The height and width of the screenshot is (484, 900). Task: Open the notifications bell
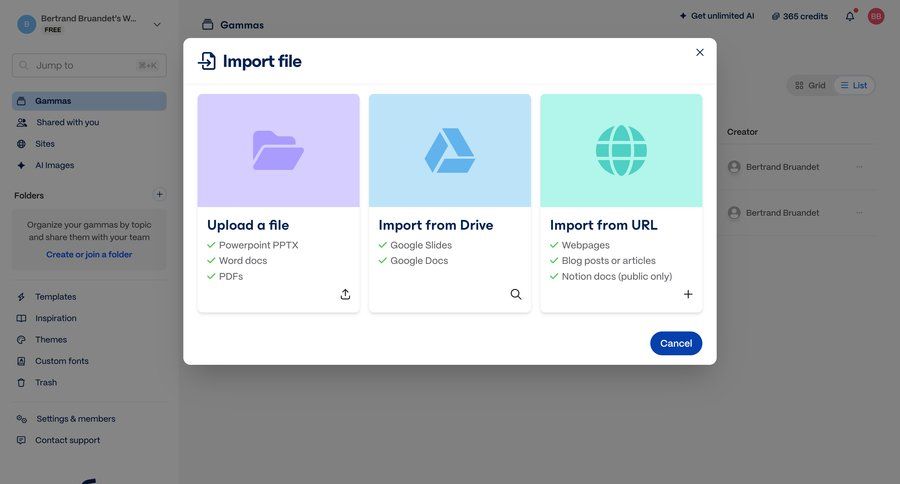pos(850,16)
